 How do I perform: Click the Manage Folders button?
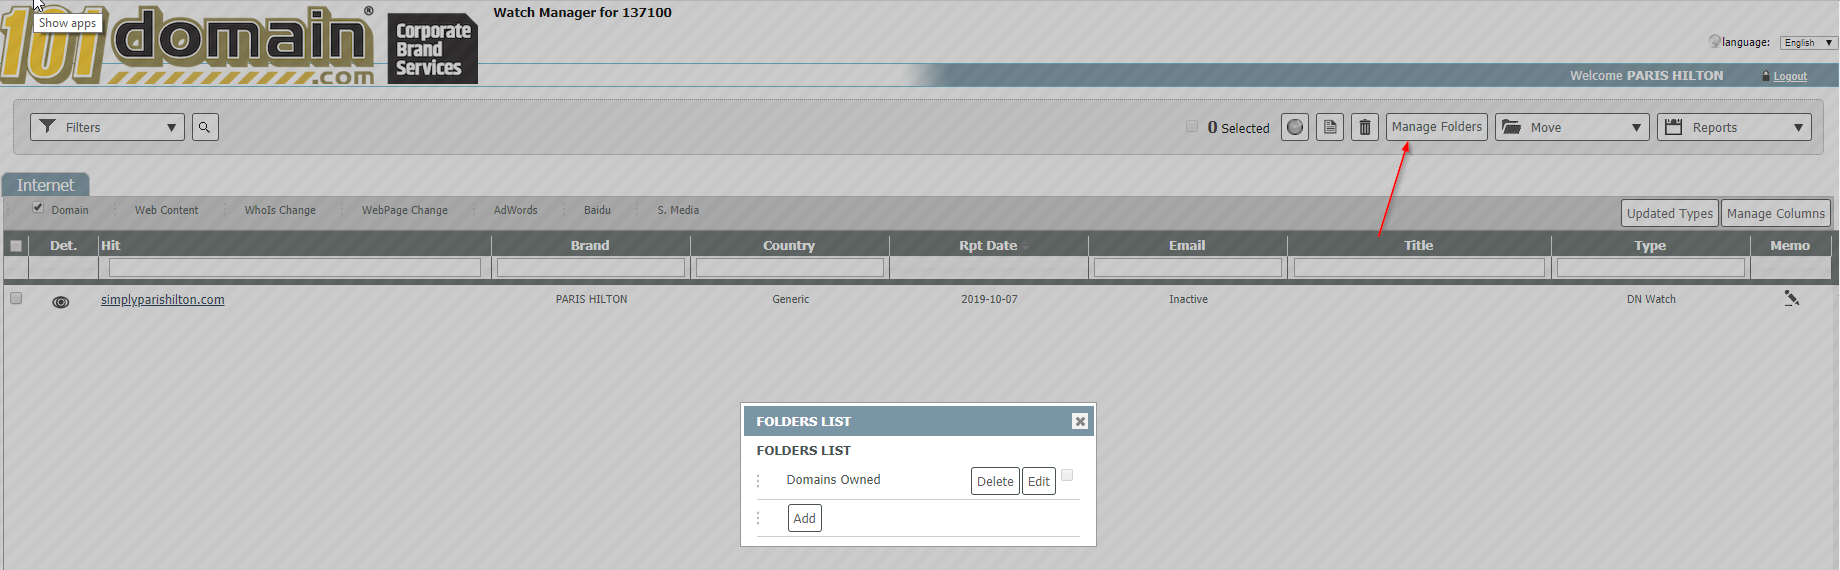click(x=1436, y=127)
